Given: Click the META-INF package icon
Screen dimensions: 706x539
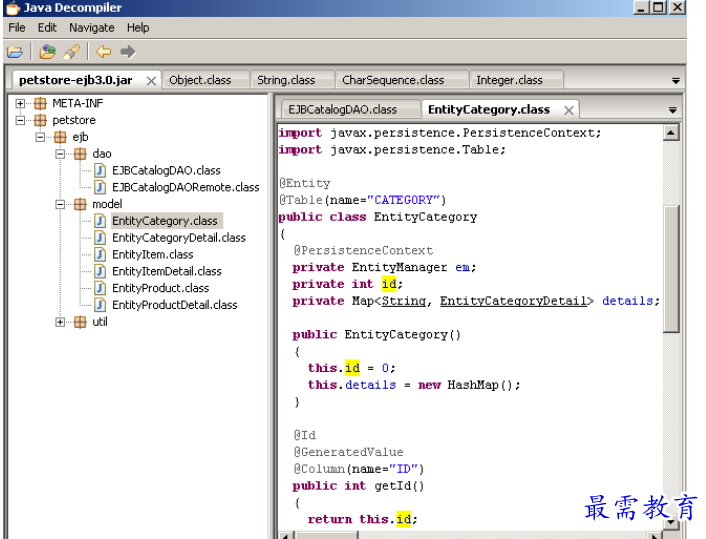Looking at the screenshot, I should point(40,104).
